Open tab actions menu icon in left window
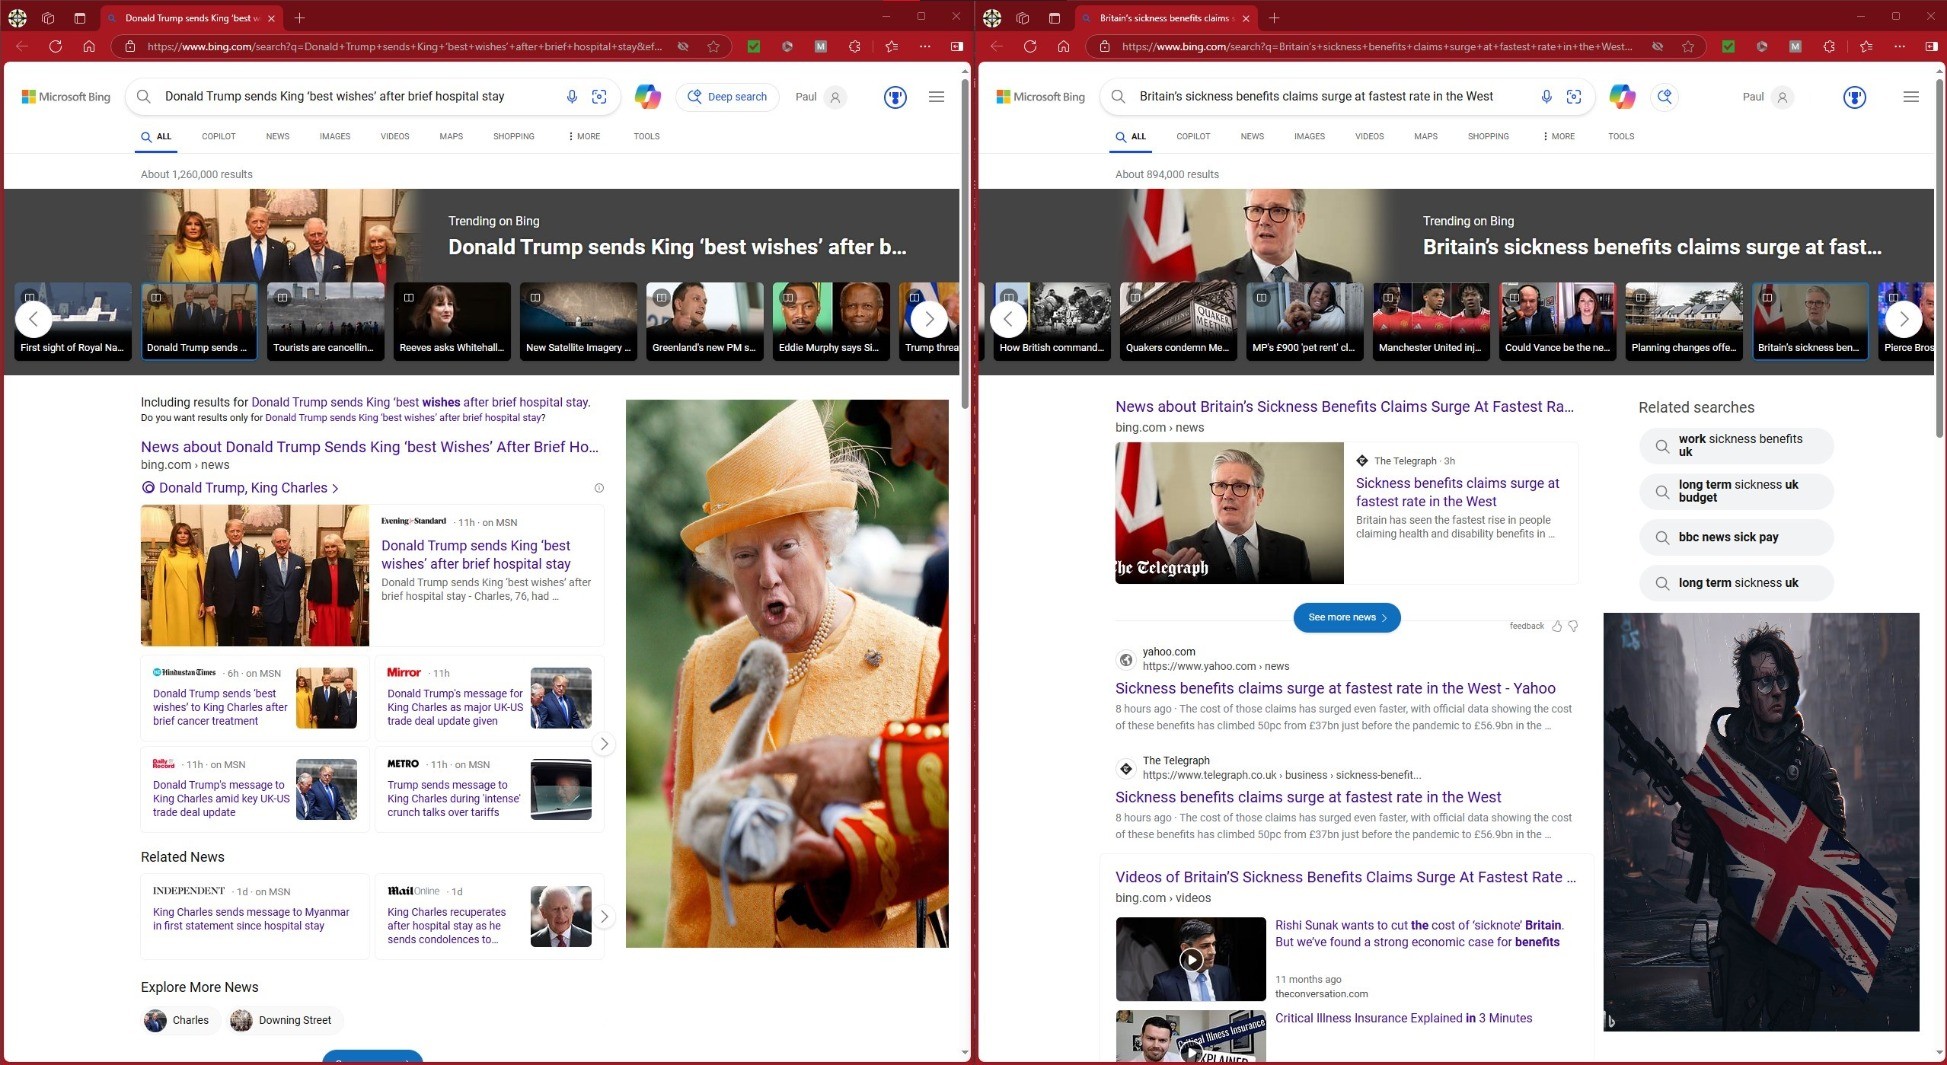 (x=80, y=18)
